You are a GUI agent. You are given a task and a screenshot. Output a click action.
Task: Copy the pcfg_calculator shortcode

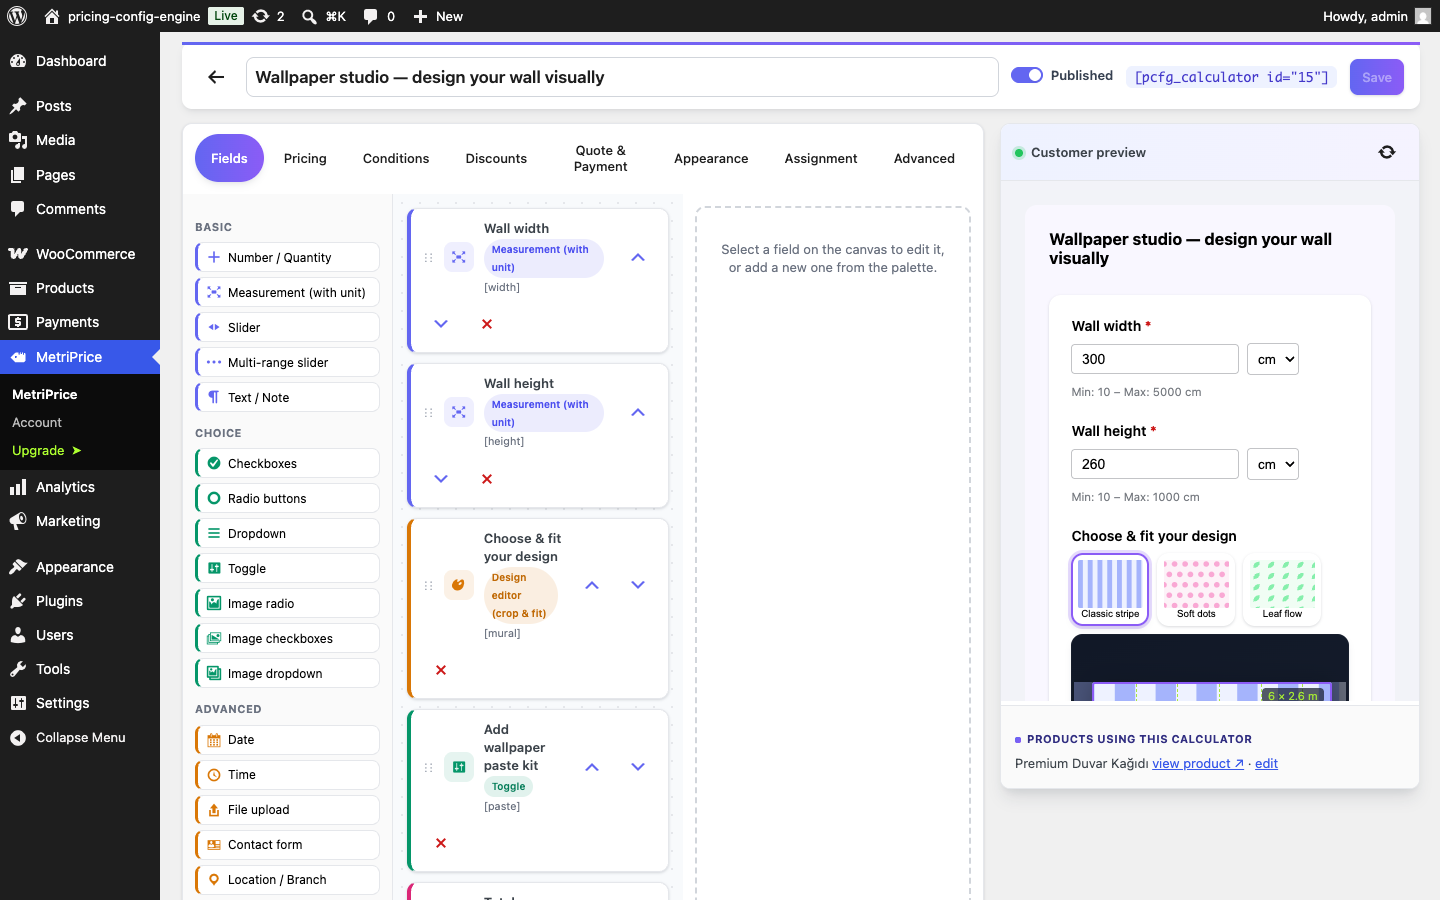(1232, 77)
